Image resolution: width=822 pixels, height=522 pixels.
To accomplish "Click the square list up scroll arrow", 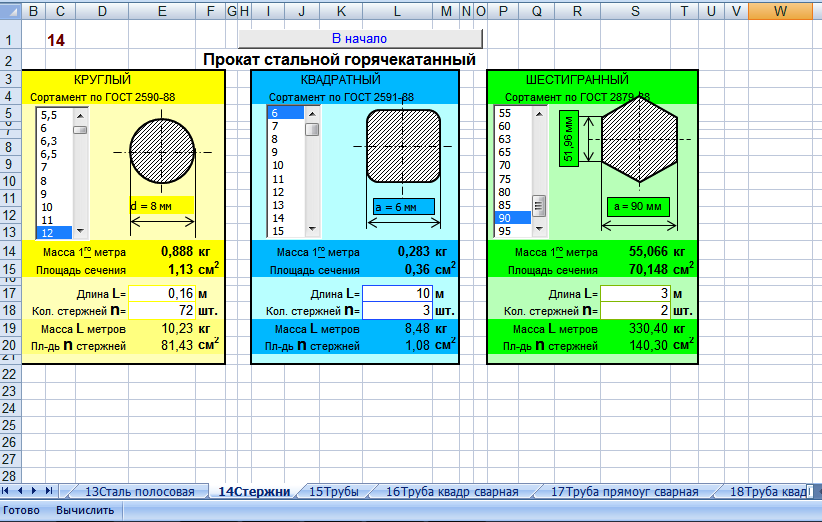I will [x=312, y=113].
